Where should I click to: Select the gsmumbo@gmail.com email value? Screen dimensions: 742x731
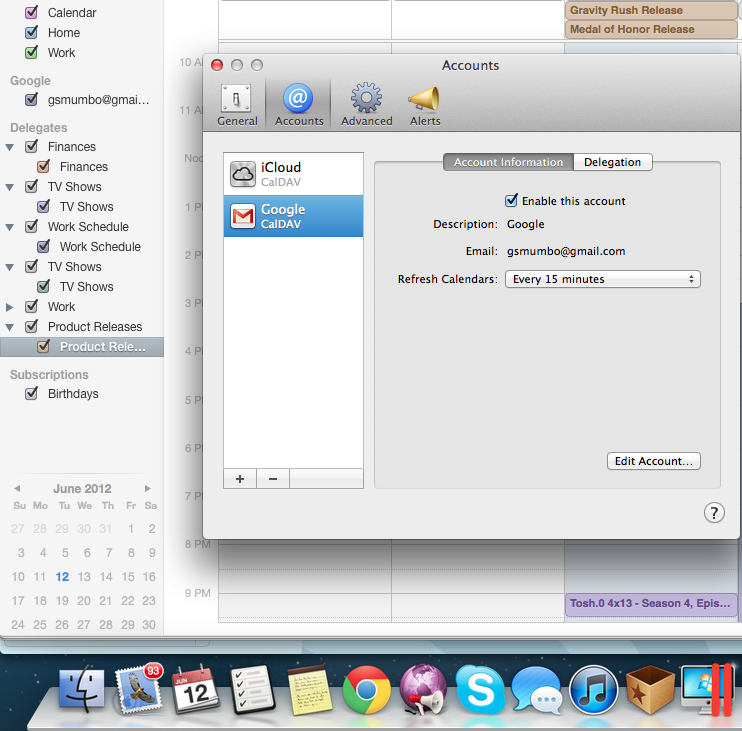pyautogui.click(x=566, y=251)
